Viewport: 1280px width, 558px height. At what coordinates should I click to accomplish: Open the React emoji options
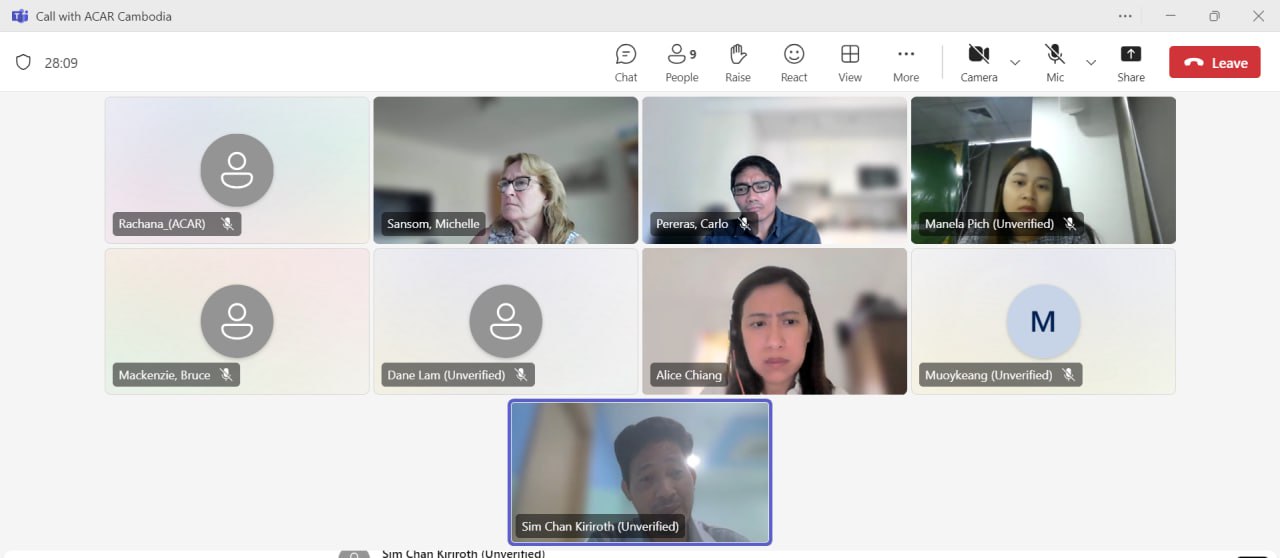(794, 63)
